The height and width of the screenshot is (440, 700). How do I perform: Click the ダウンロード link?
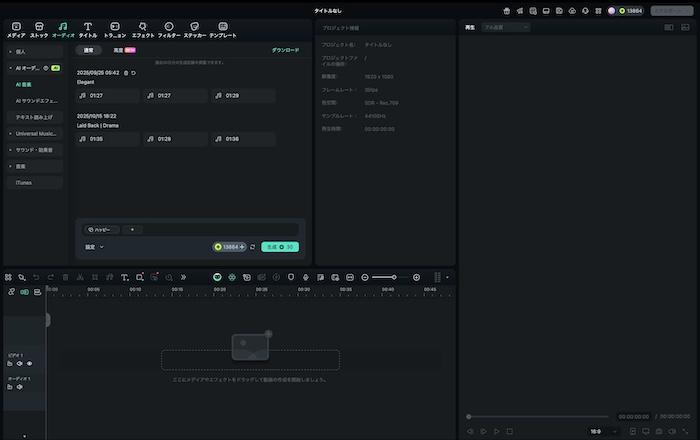tap(285, 49)
